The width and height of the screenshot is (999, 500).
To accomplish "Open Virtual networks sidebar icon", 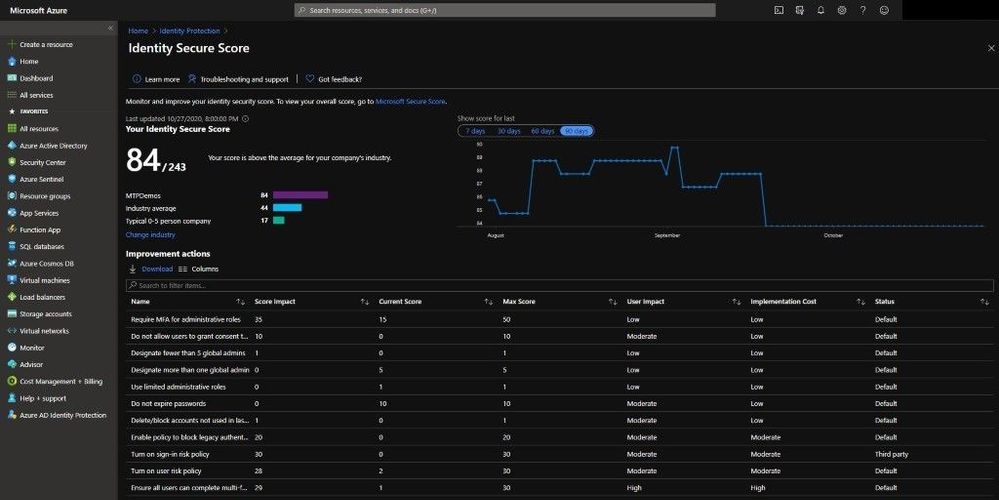I will click(11, 331).
